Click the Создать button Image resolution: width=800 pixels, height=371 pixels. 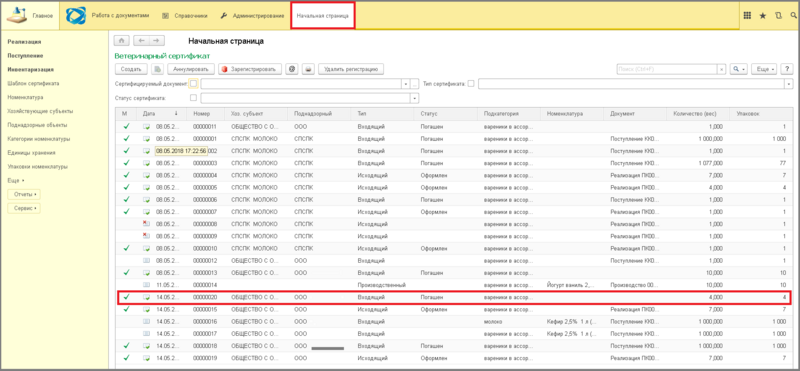click(x=131, y=69)
